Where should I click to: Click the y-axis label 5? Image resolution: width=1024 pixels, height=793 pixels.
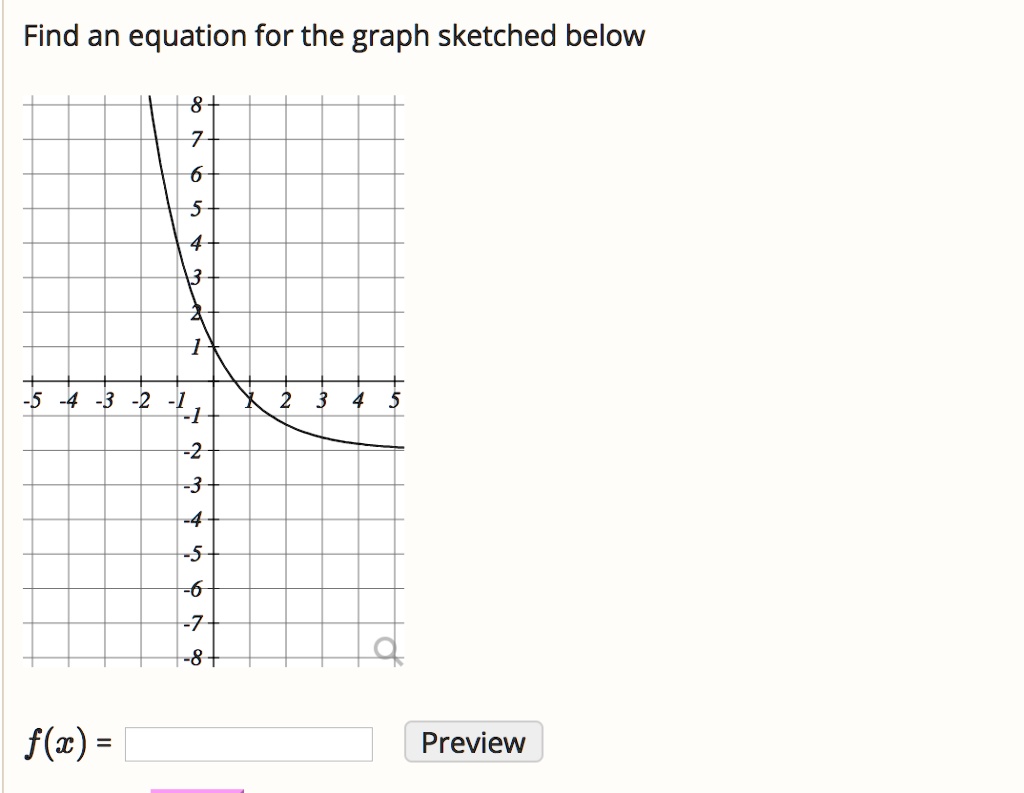[x=197, y=209]
